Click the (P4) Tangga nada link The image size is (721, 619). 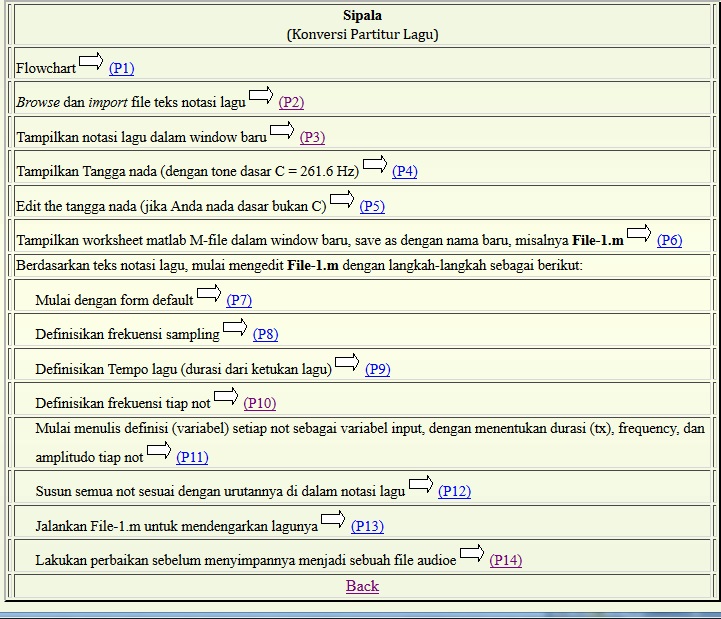point(405,171)
